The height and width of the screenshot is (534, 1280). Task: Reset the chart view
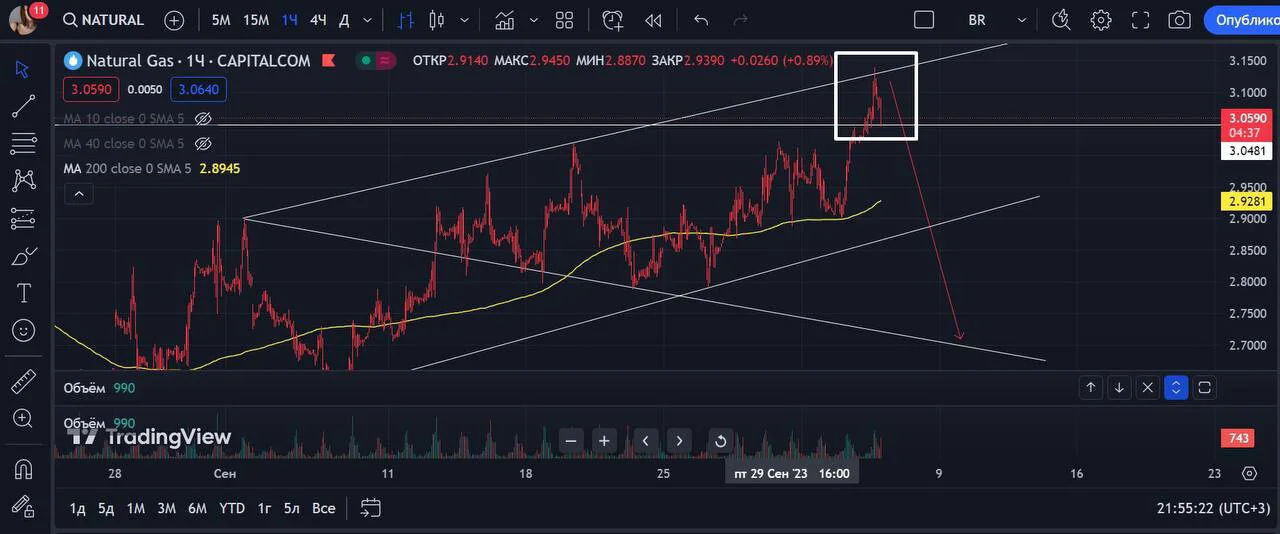[x=720, y=440]
